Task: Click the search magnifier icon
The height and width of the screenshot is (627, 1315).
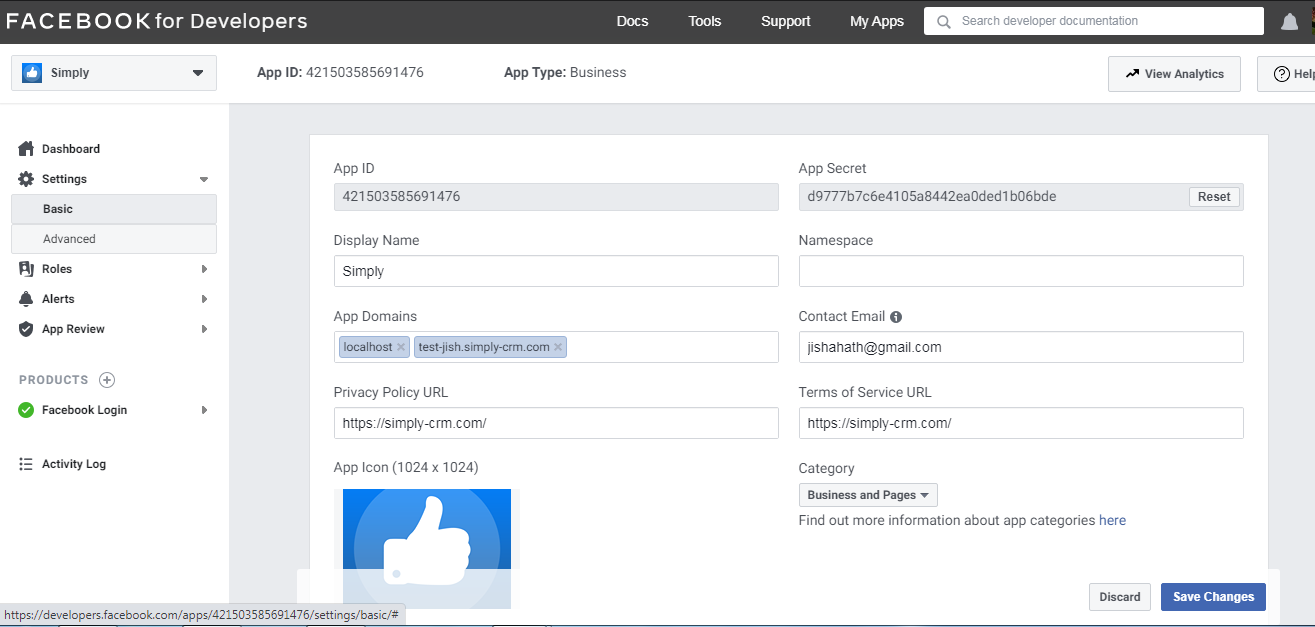Action: click(x=943, y=21)
